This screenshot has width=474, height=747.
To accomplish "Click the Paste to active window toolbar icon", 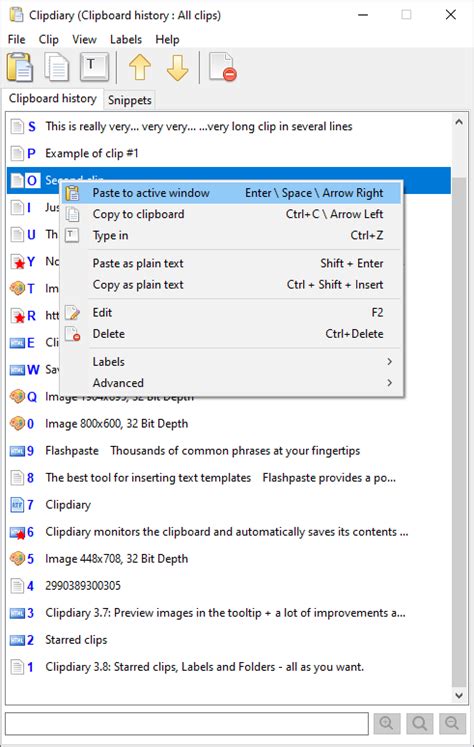I will coord(20,67).
